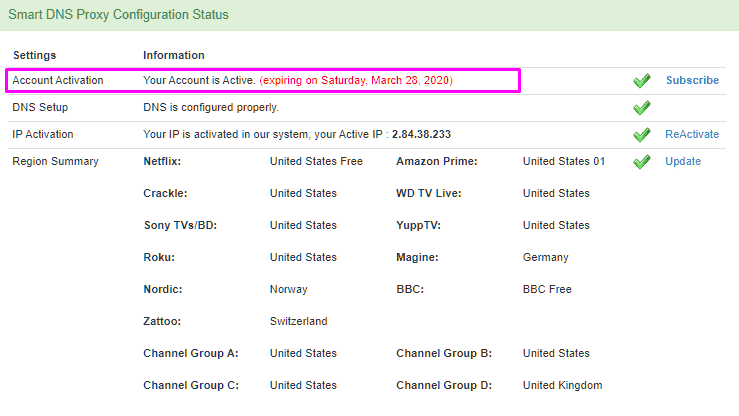
Task: Open the Subscribe link
Action: [x=692, y=80]
